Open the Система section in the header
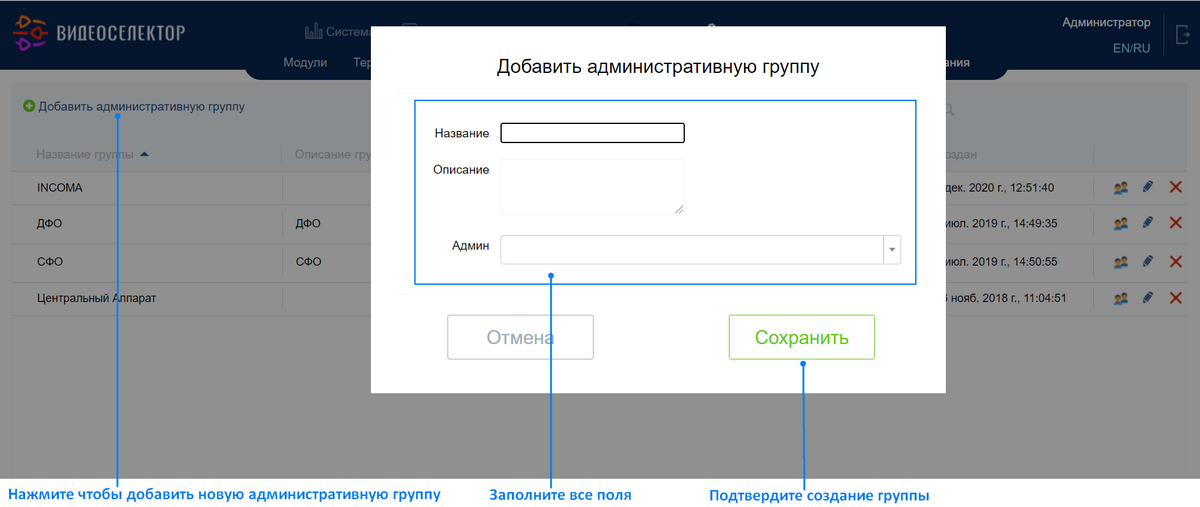The image size is (1200, 507). coord(338,30)
